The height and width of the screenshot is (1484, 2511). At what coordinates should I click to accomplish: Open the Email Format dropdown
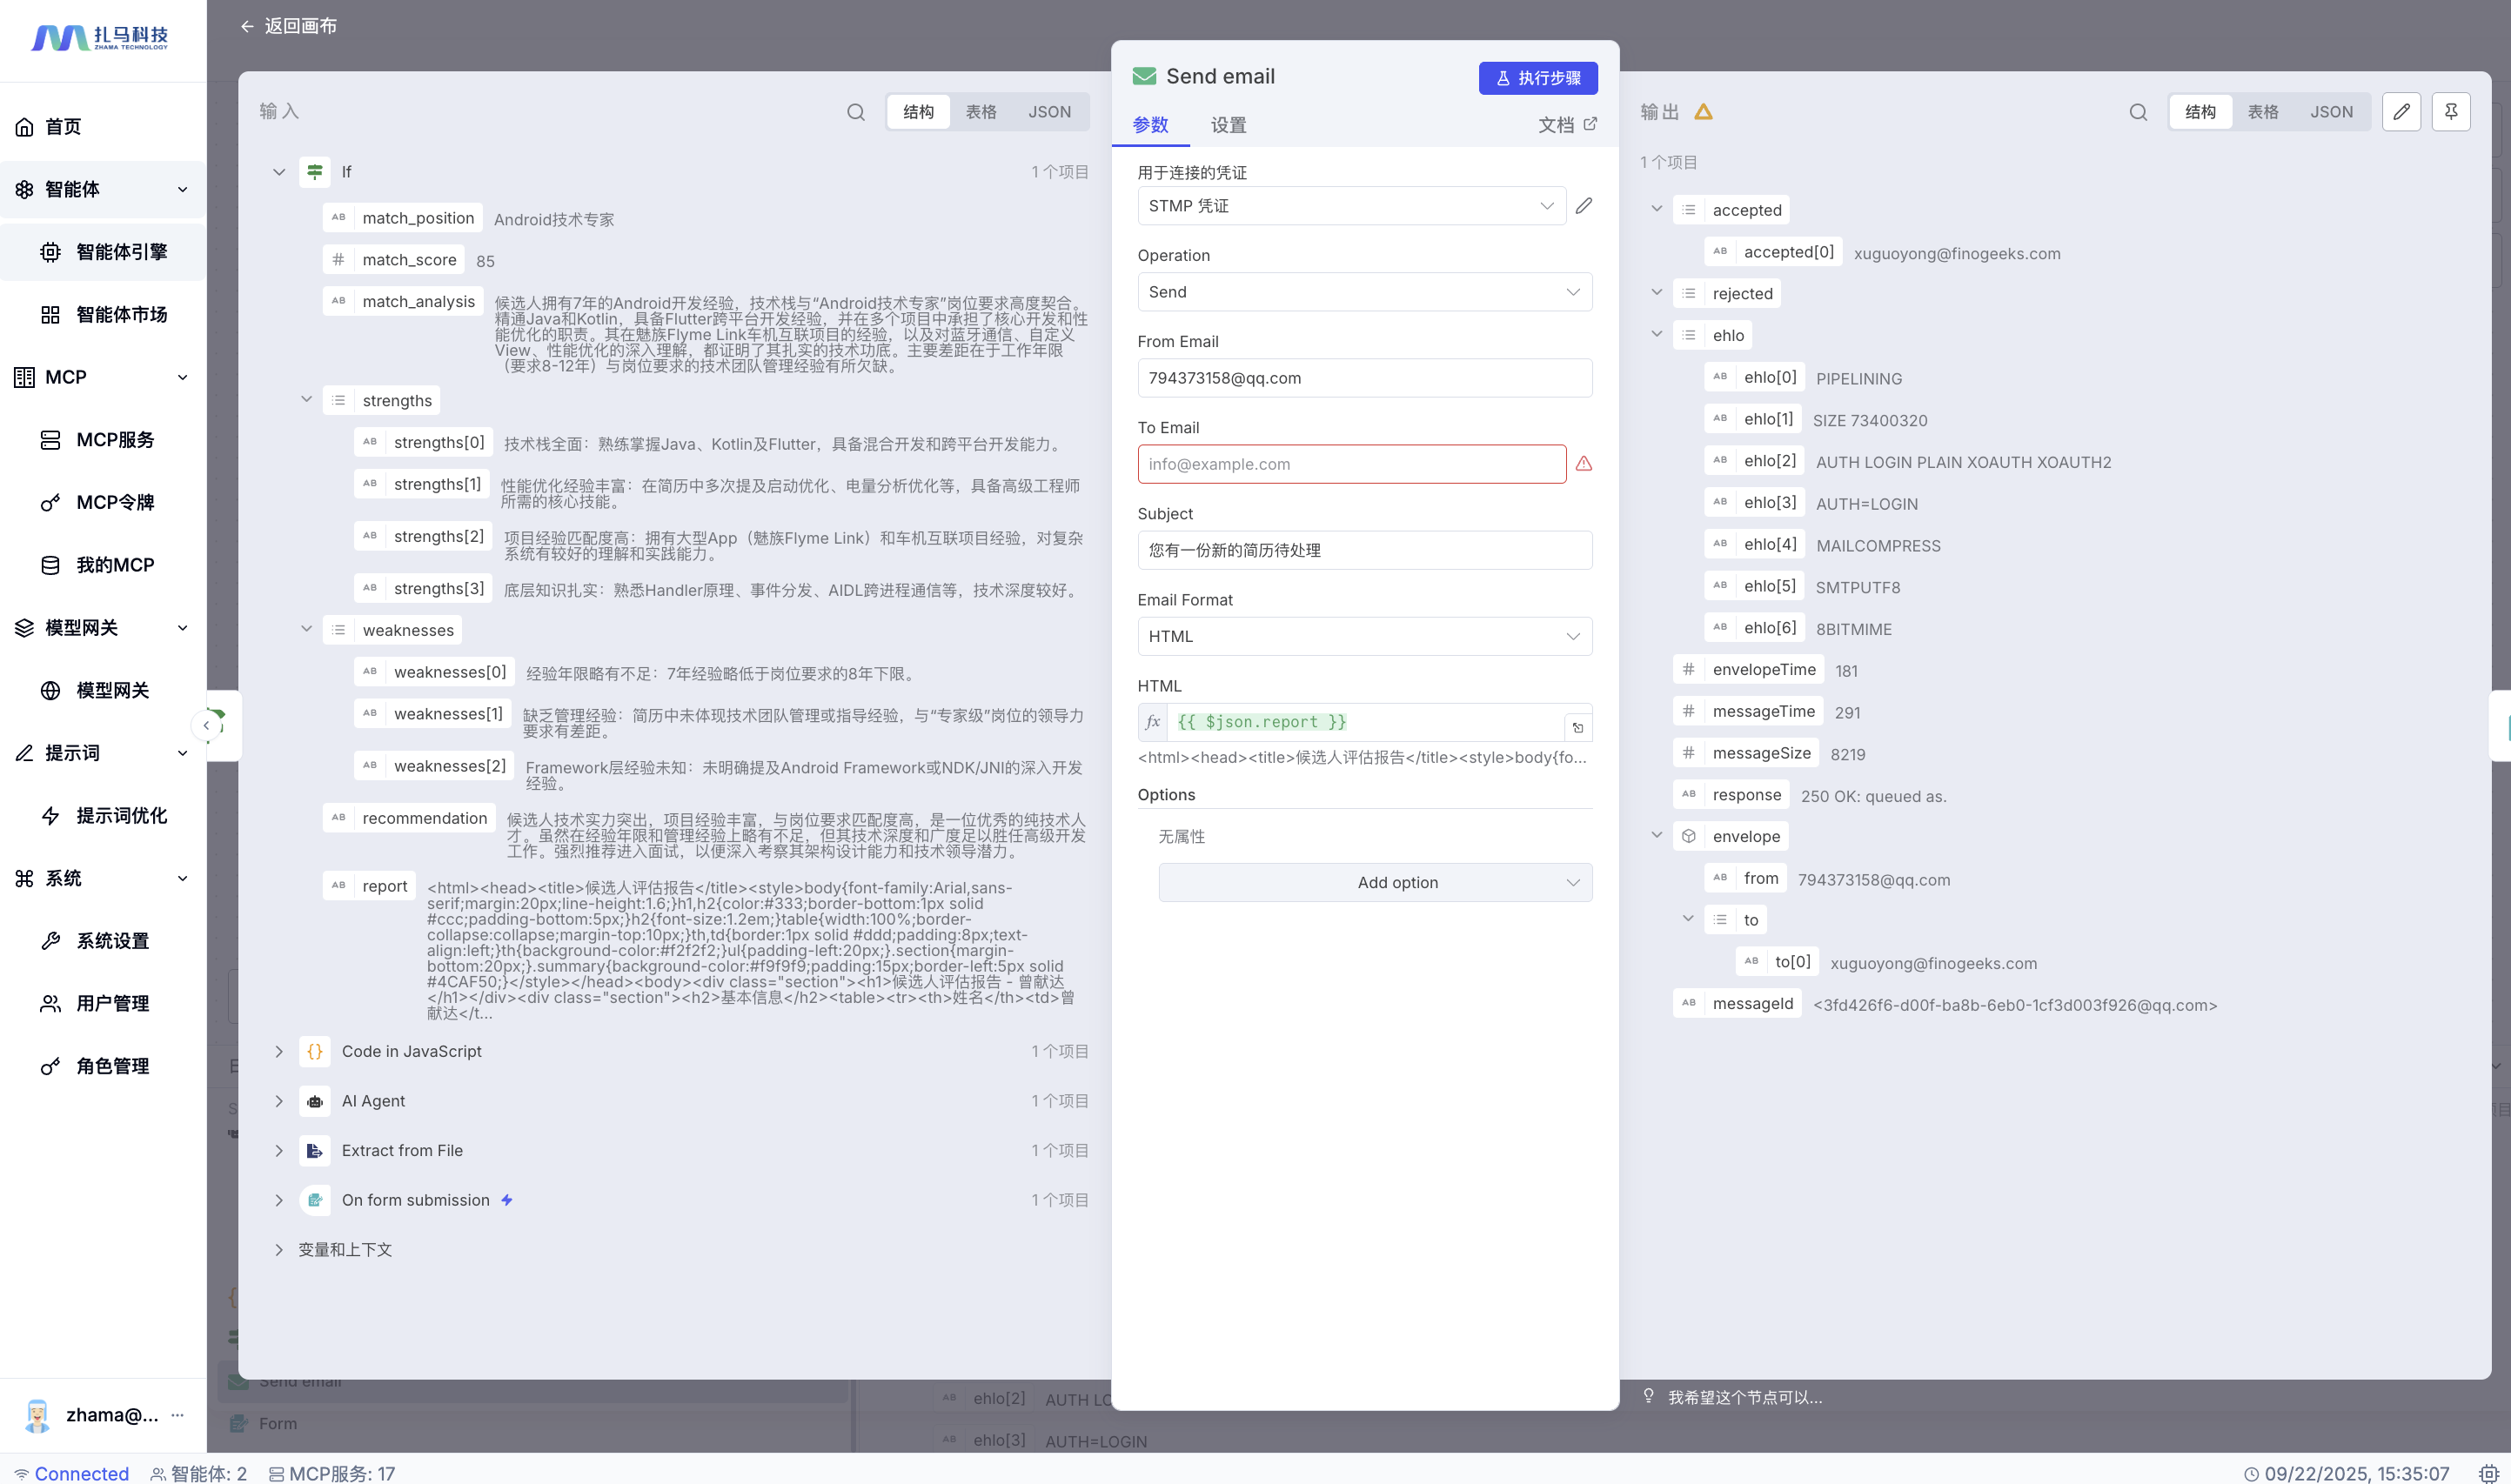pos(1364,636)
